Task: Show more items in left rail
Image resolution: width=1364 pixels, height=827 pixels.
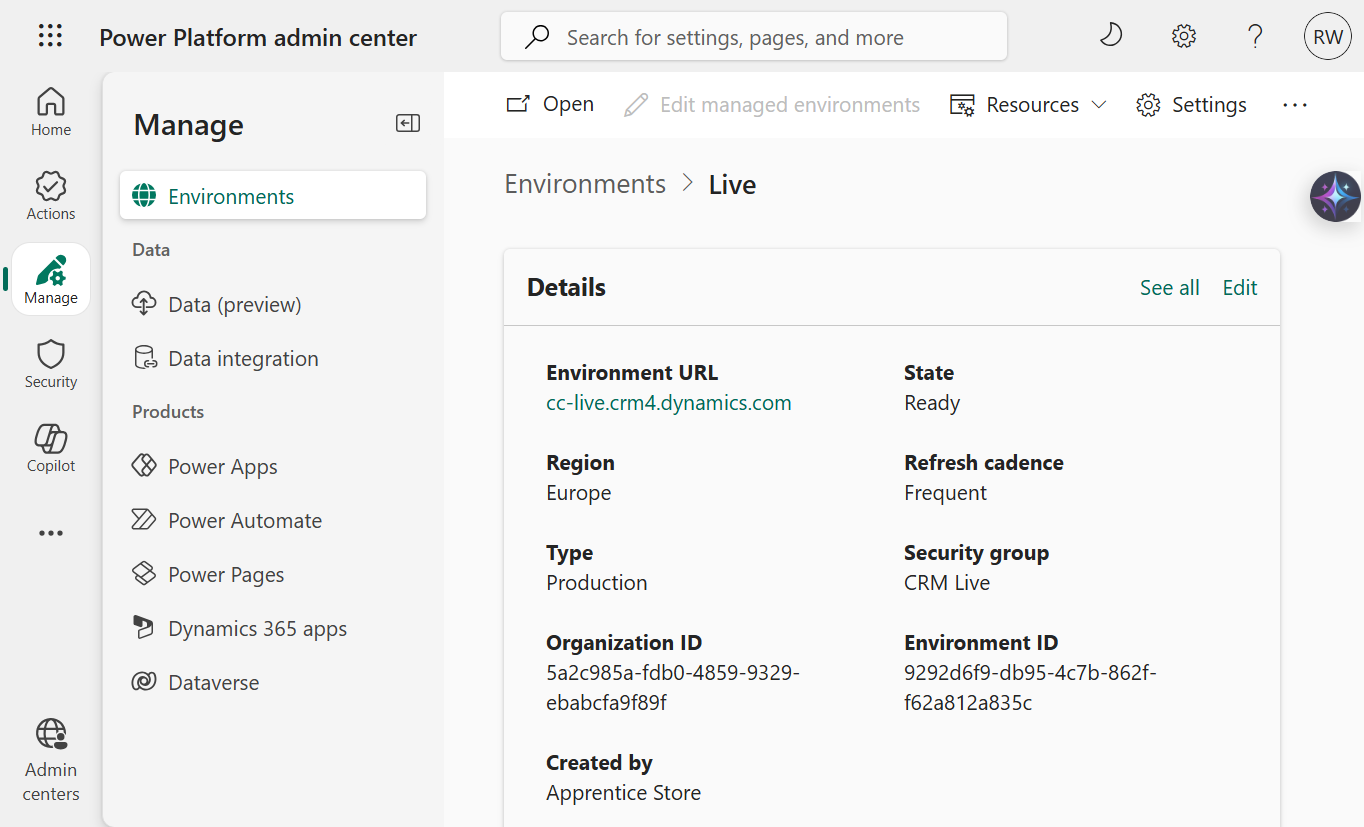Action: click(x=51, y=533)
